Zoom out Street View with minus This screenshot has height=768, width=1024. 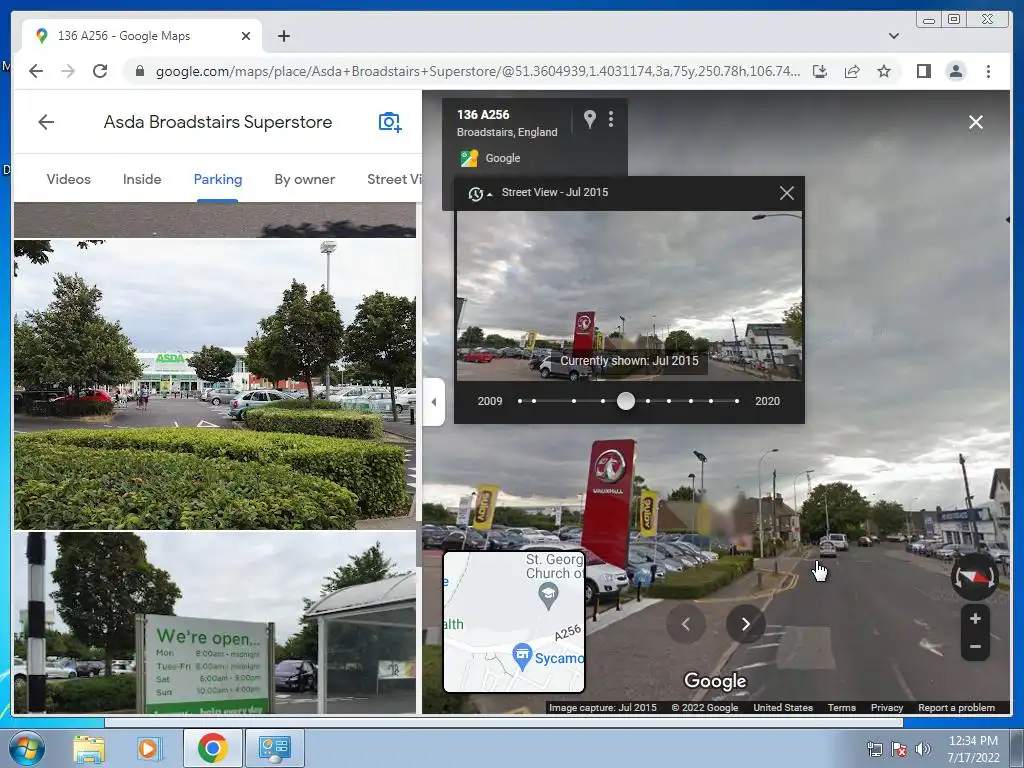pos(975,647)
